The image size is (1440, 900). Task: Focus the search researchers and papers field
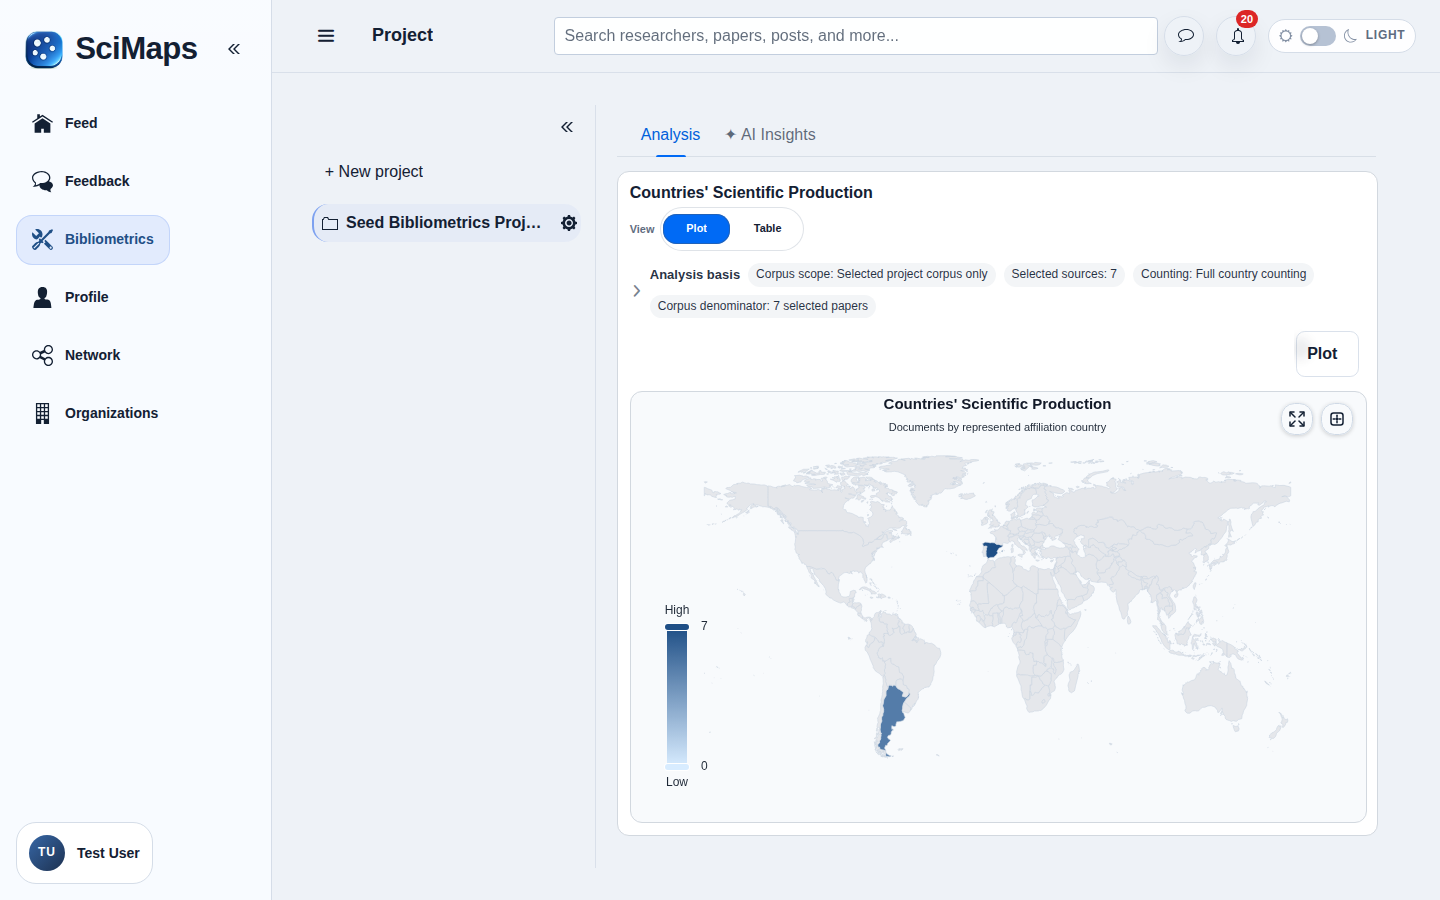[856, 36]
